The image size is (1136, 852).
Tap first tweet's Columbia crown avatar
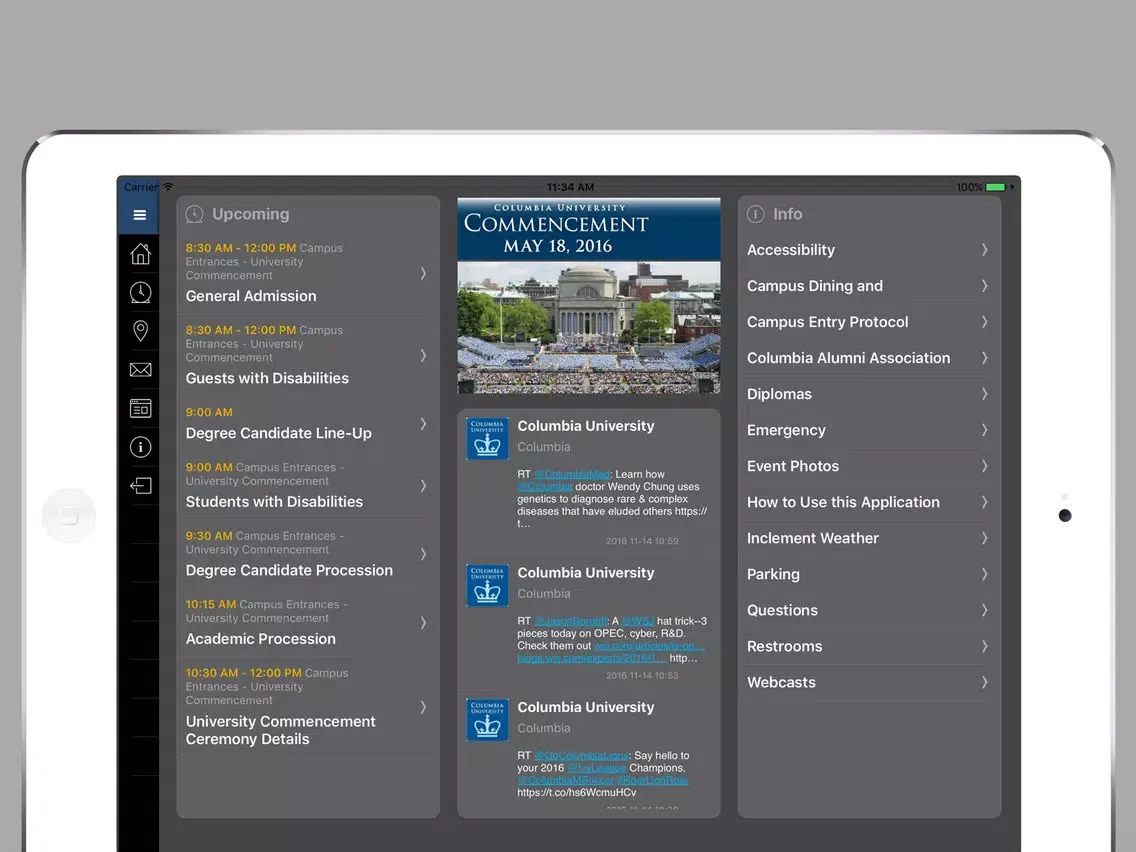(487, 438)
